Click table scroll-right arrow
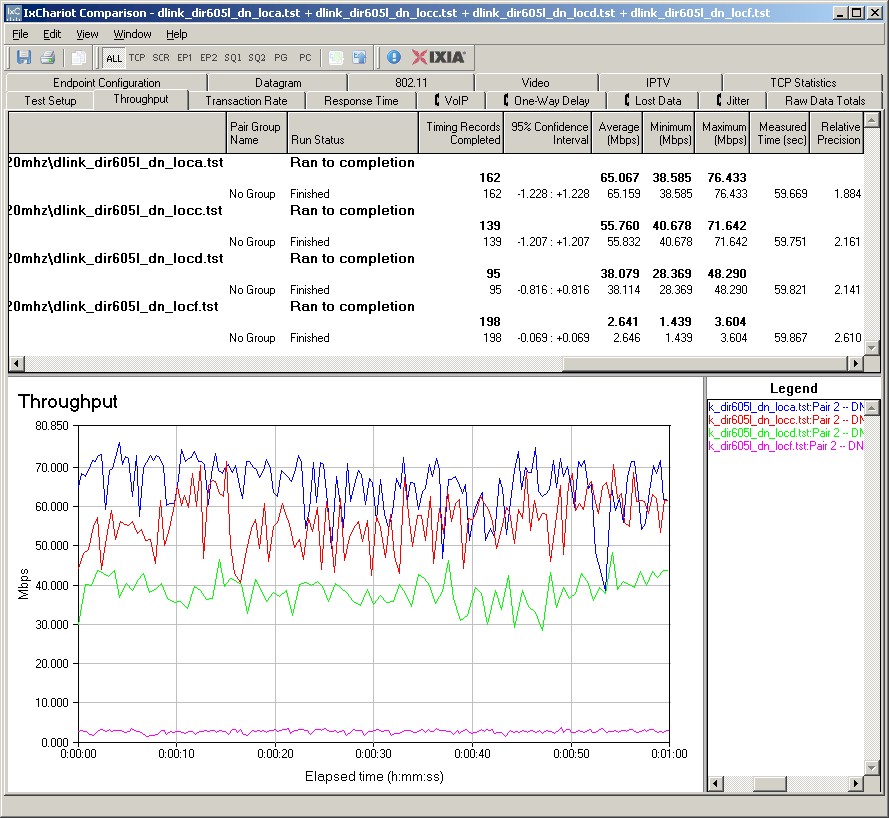889x818 pixels. click(856, 363)
